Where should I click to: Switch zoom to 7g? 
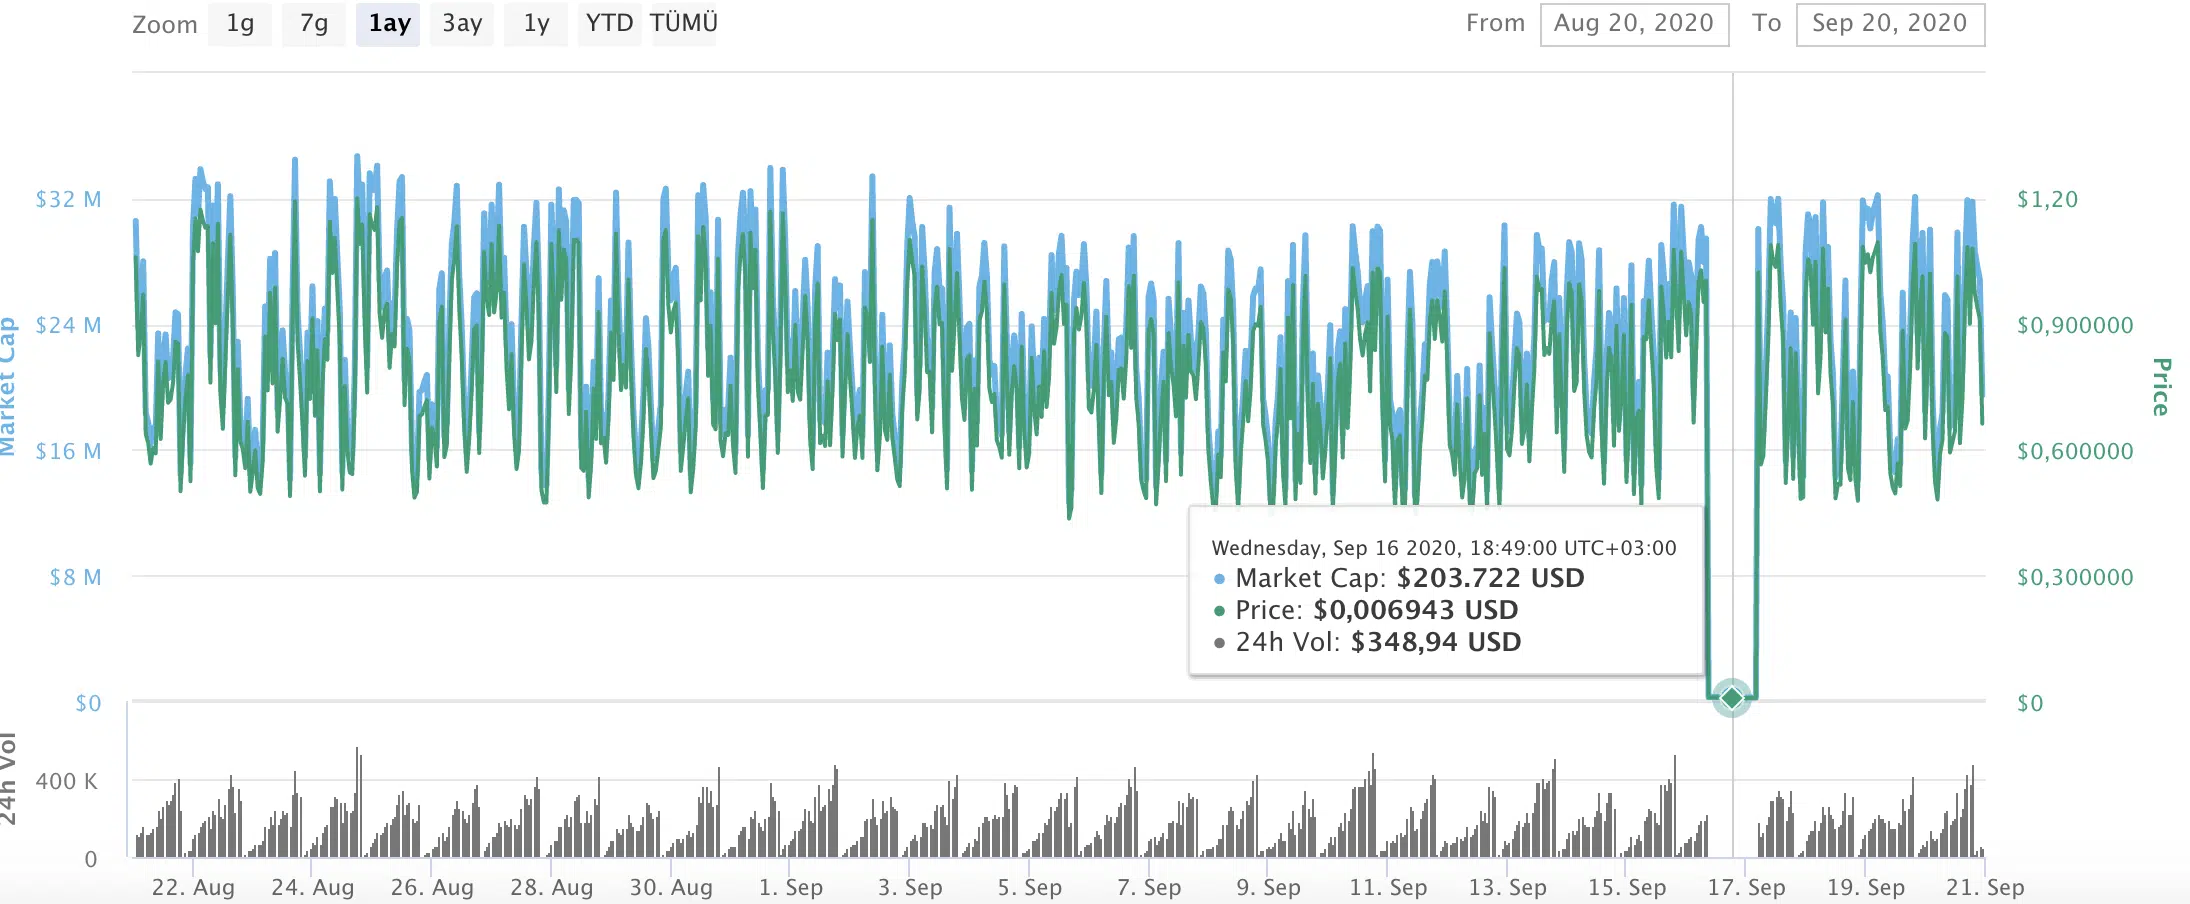[x=314, y=24]
